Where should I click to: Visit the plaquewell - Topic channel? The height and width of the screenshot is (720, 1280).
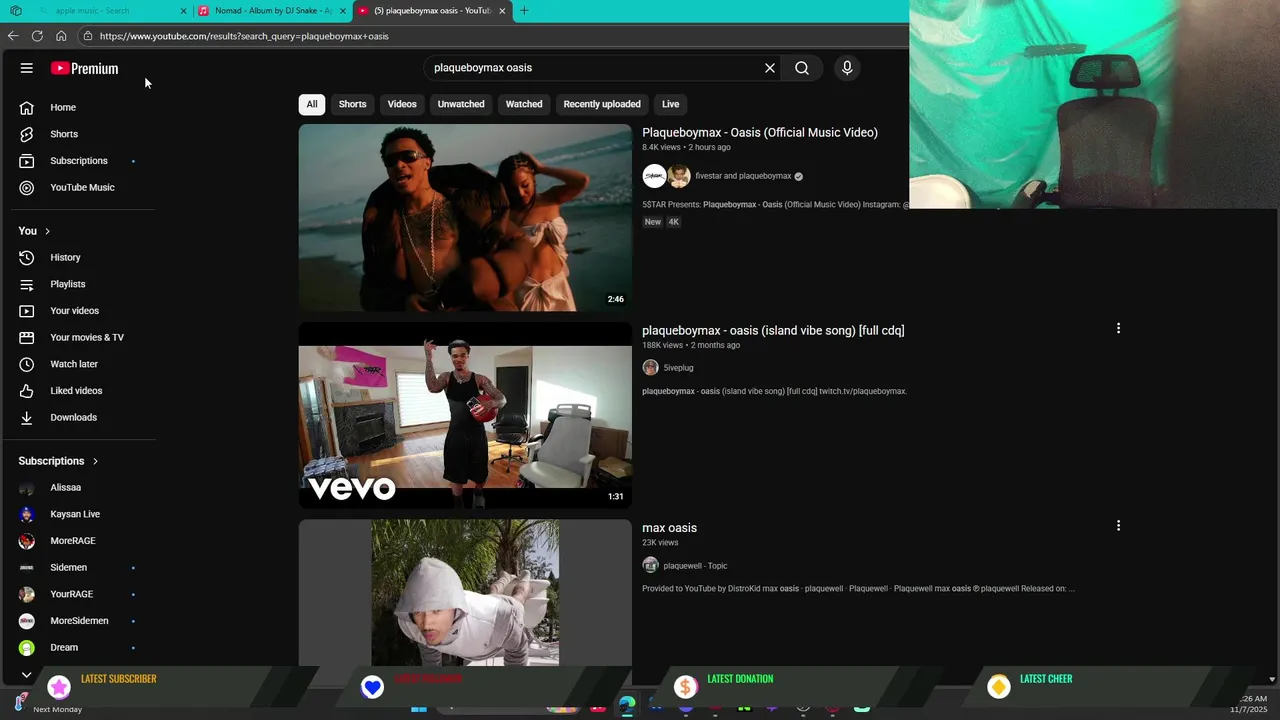pos(695,566)
